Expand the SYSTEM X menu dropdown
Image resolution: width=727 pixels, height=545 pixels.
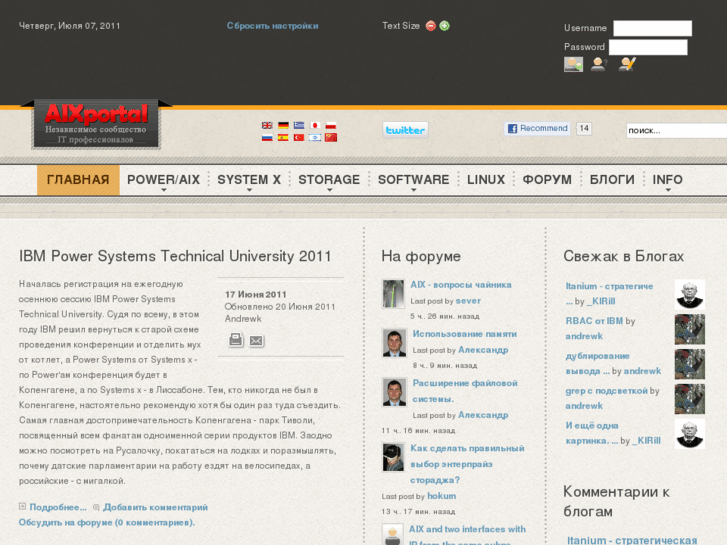249,180
